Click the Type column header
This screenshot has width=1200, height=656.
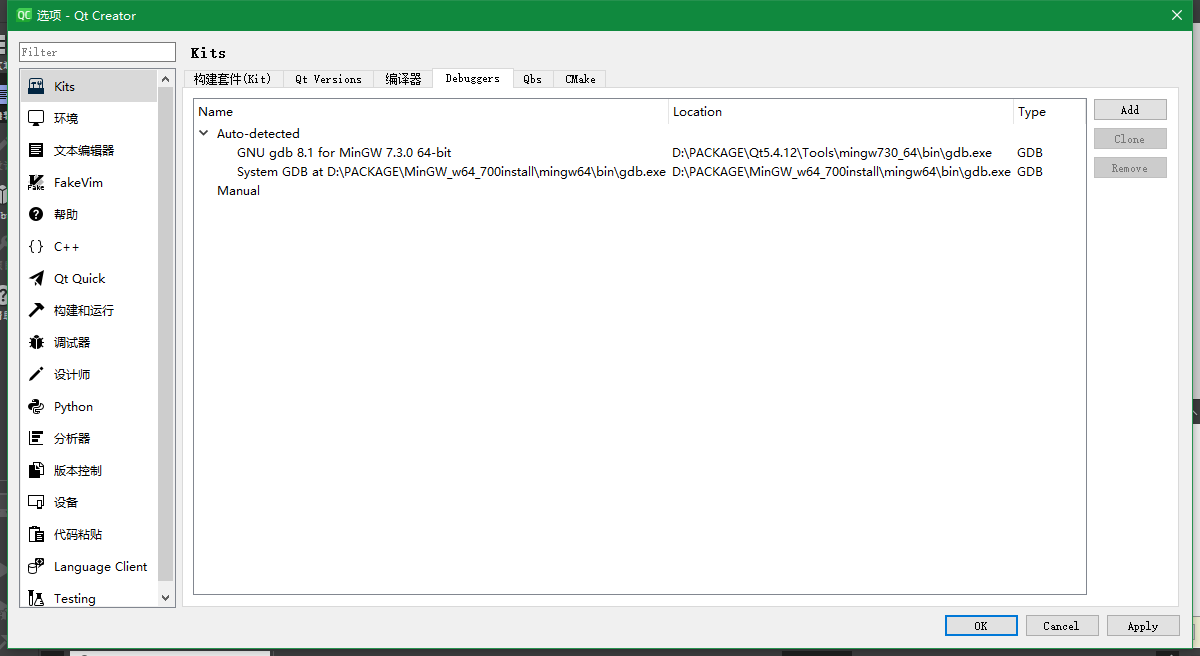point(1049,112)
